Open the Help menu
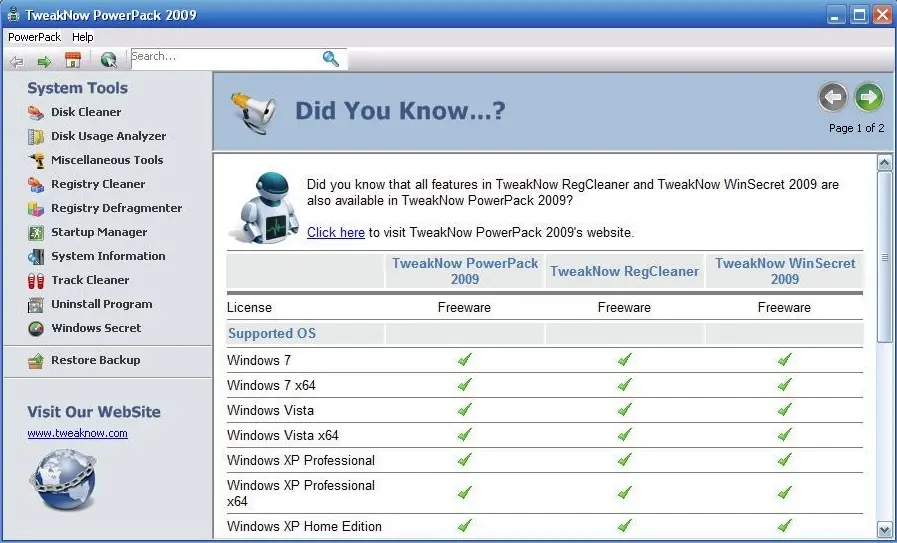This screenshot has height=543, width=897. 82,37
